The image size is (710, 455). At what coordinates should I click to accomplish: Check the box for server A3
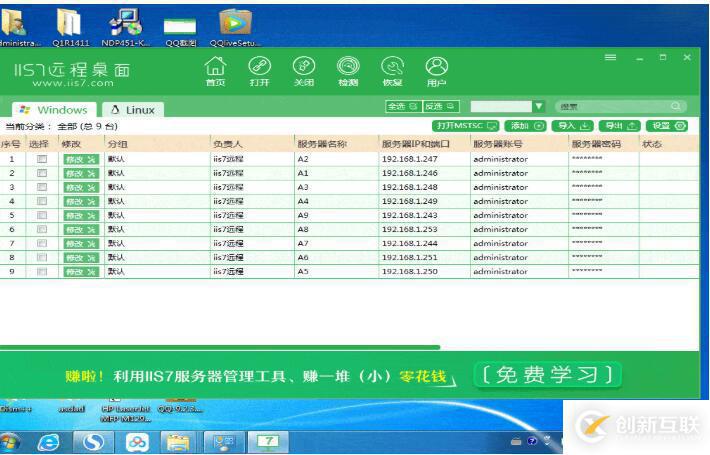pos(42,187)
